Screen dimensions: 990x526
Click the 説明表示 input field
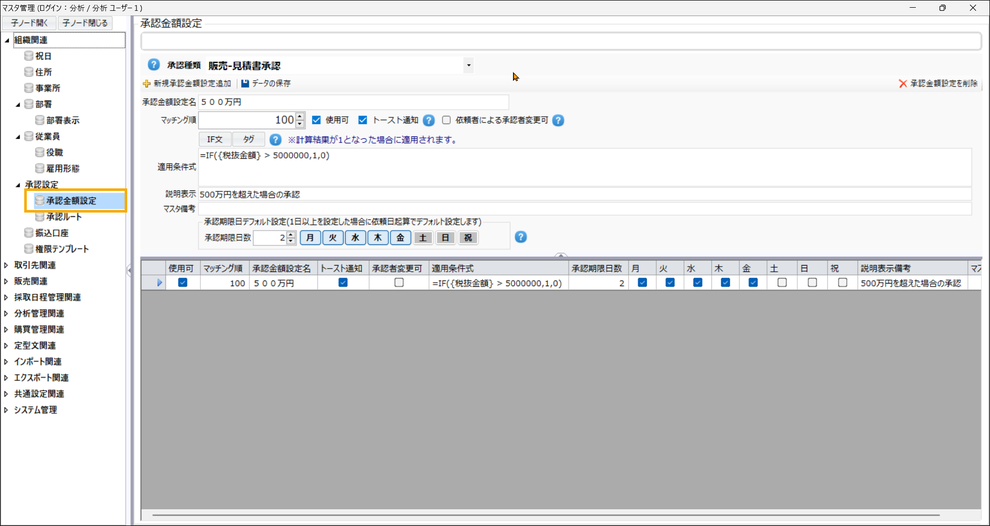[x=585, y=194]
